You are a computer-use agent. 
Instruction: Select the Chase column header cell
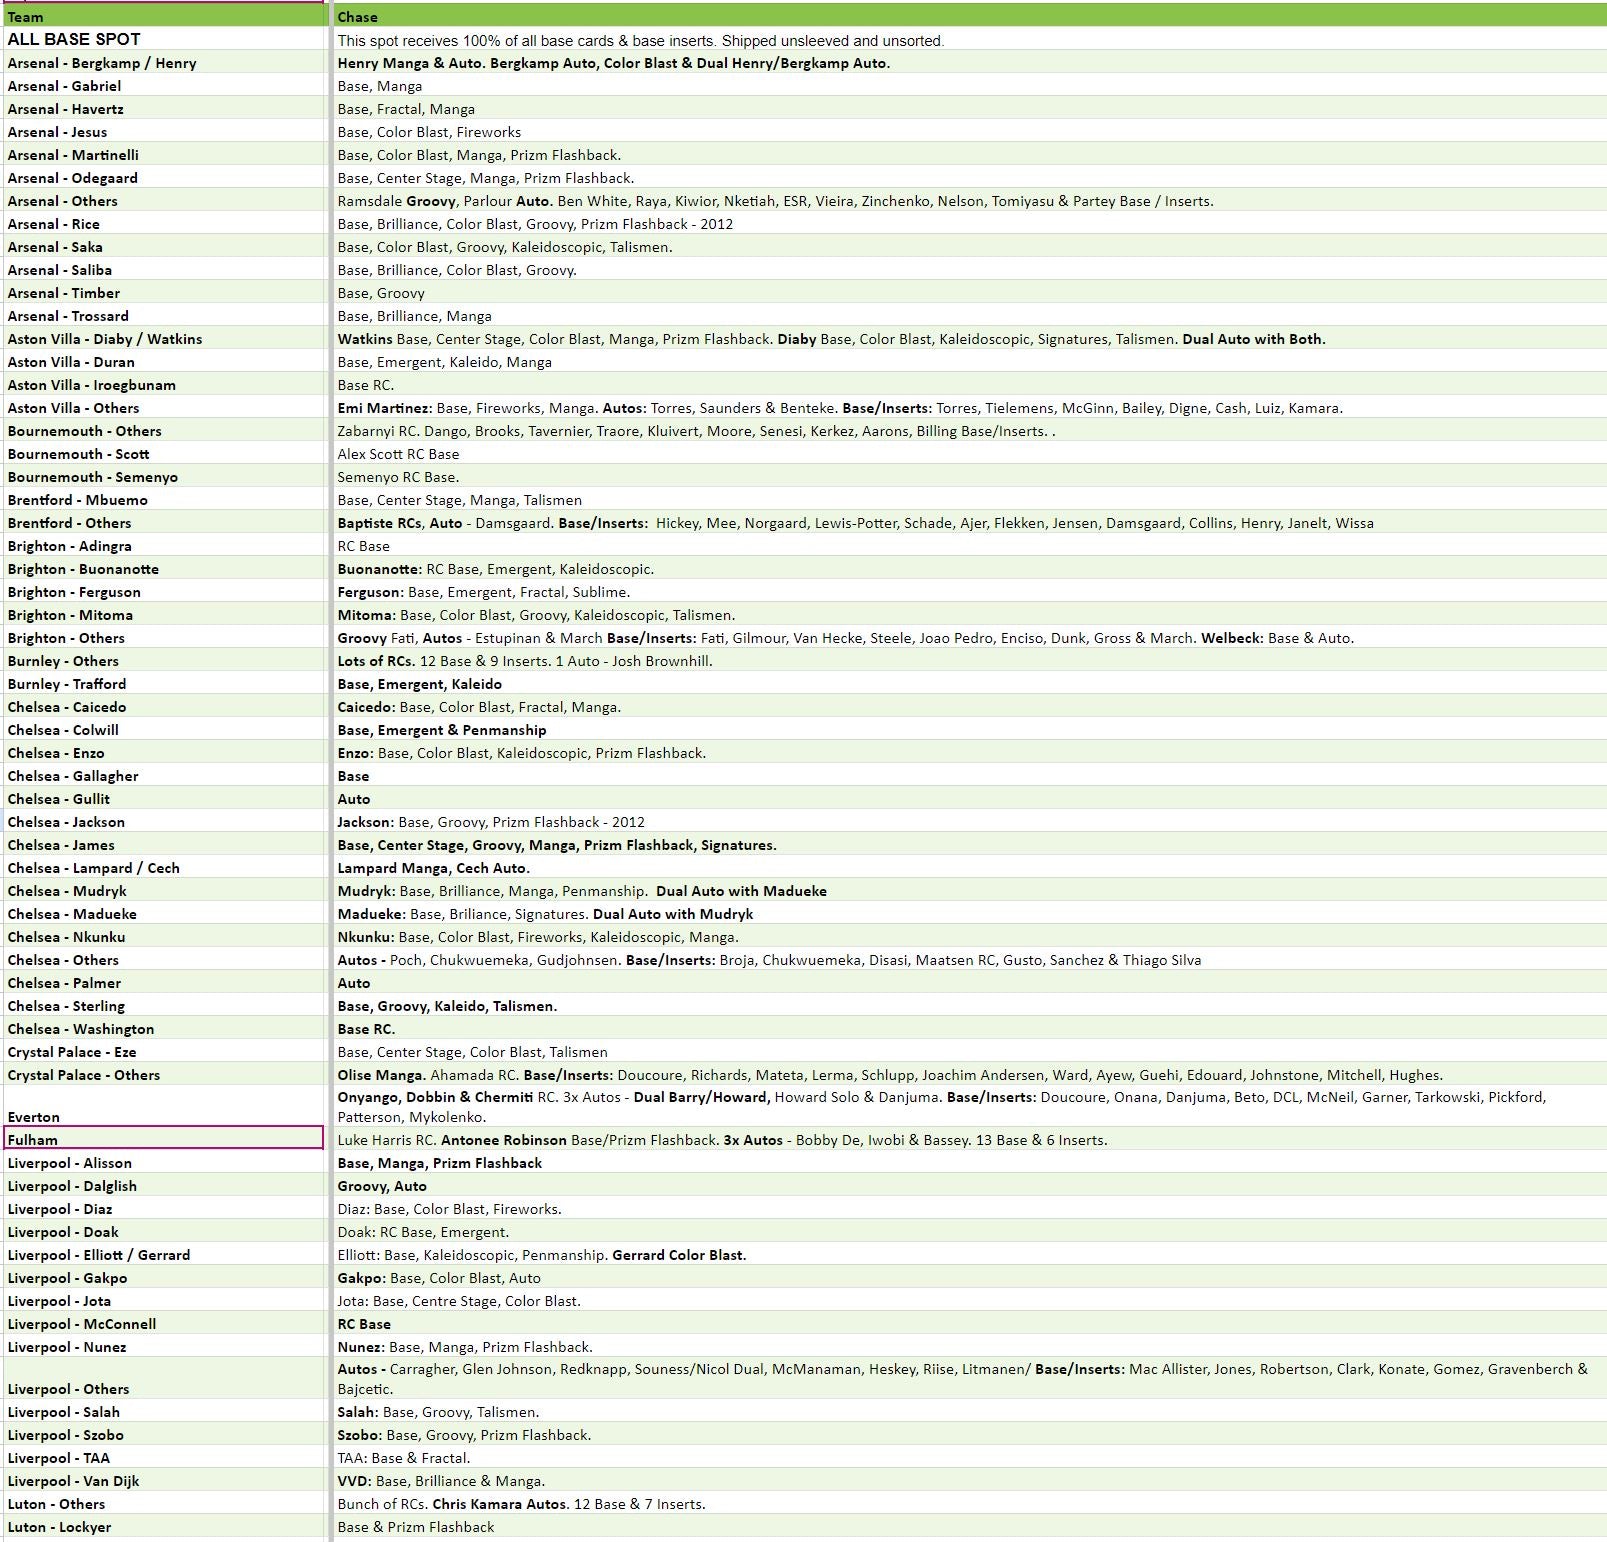pos(968,17)
